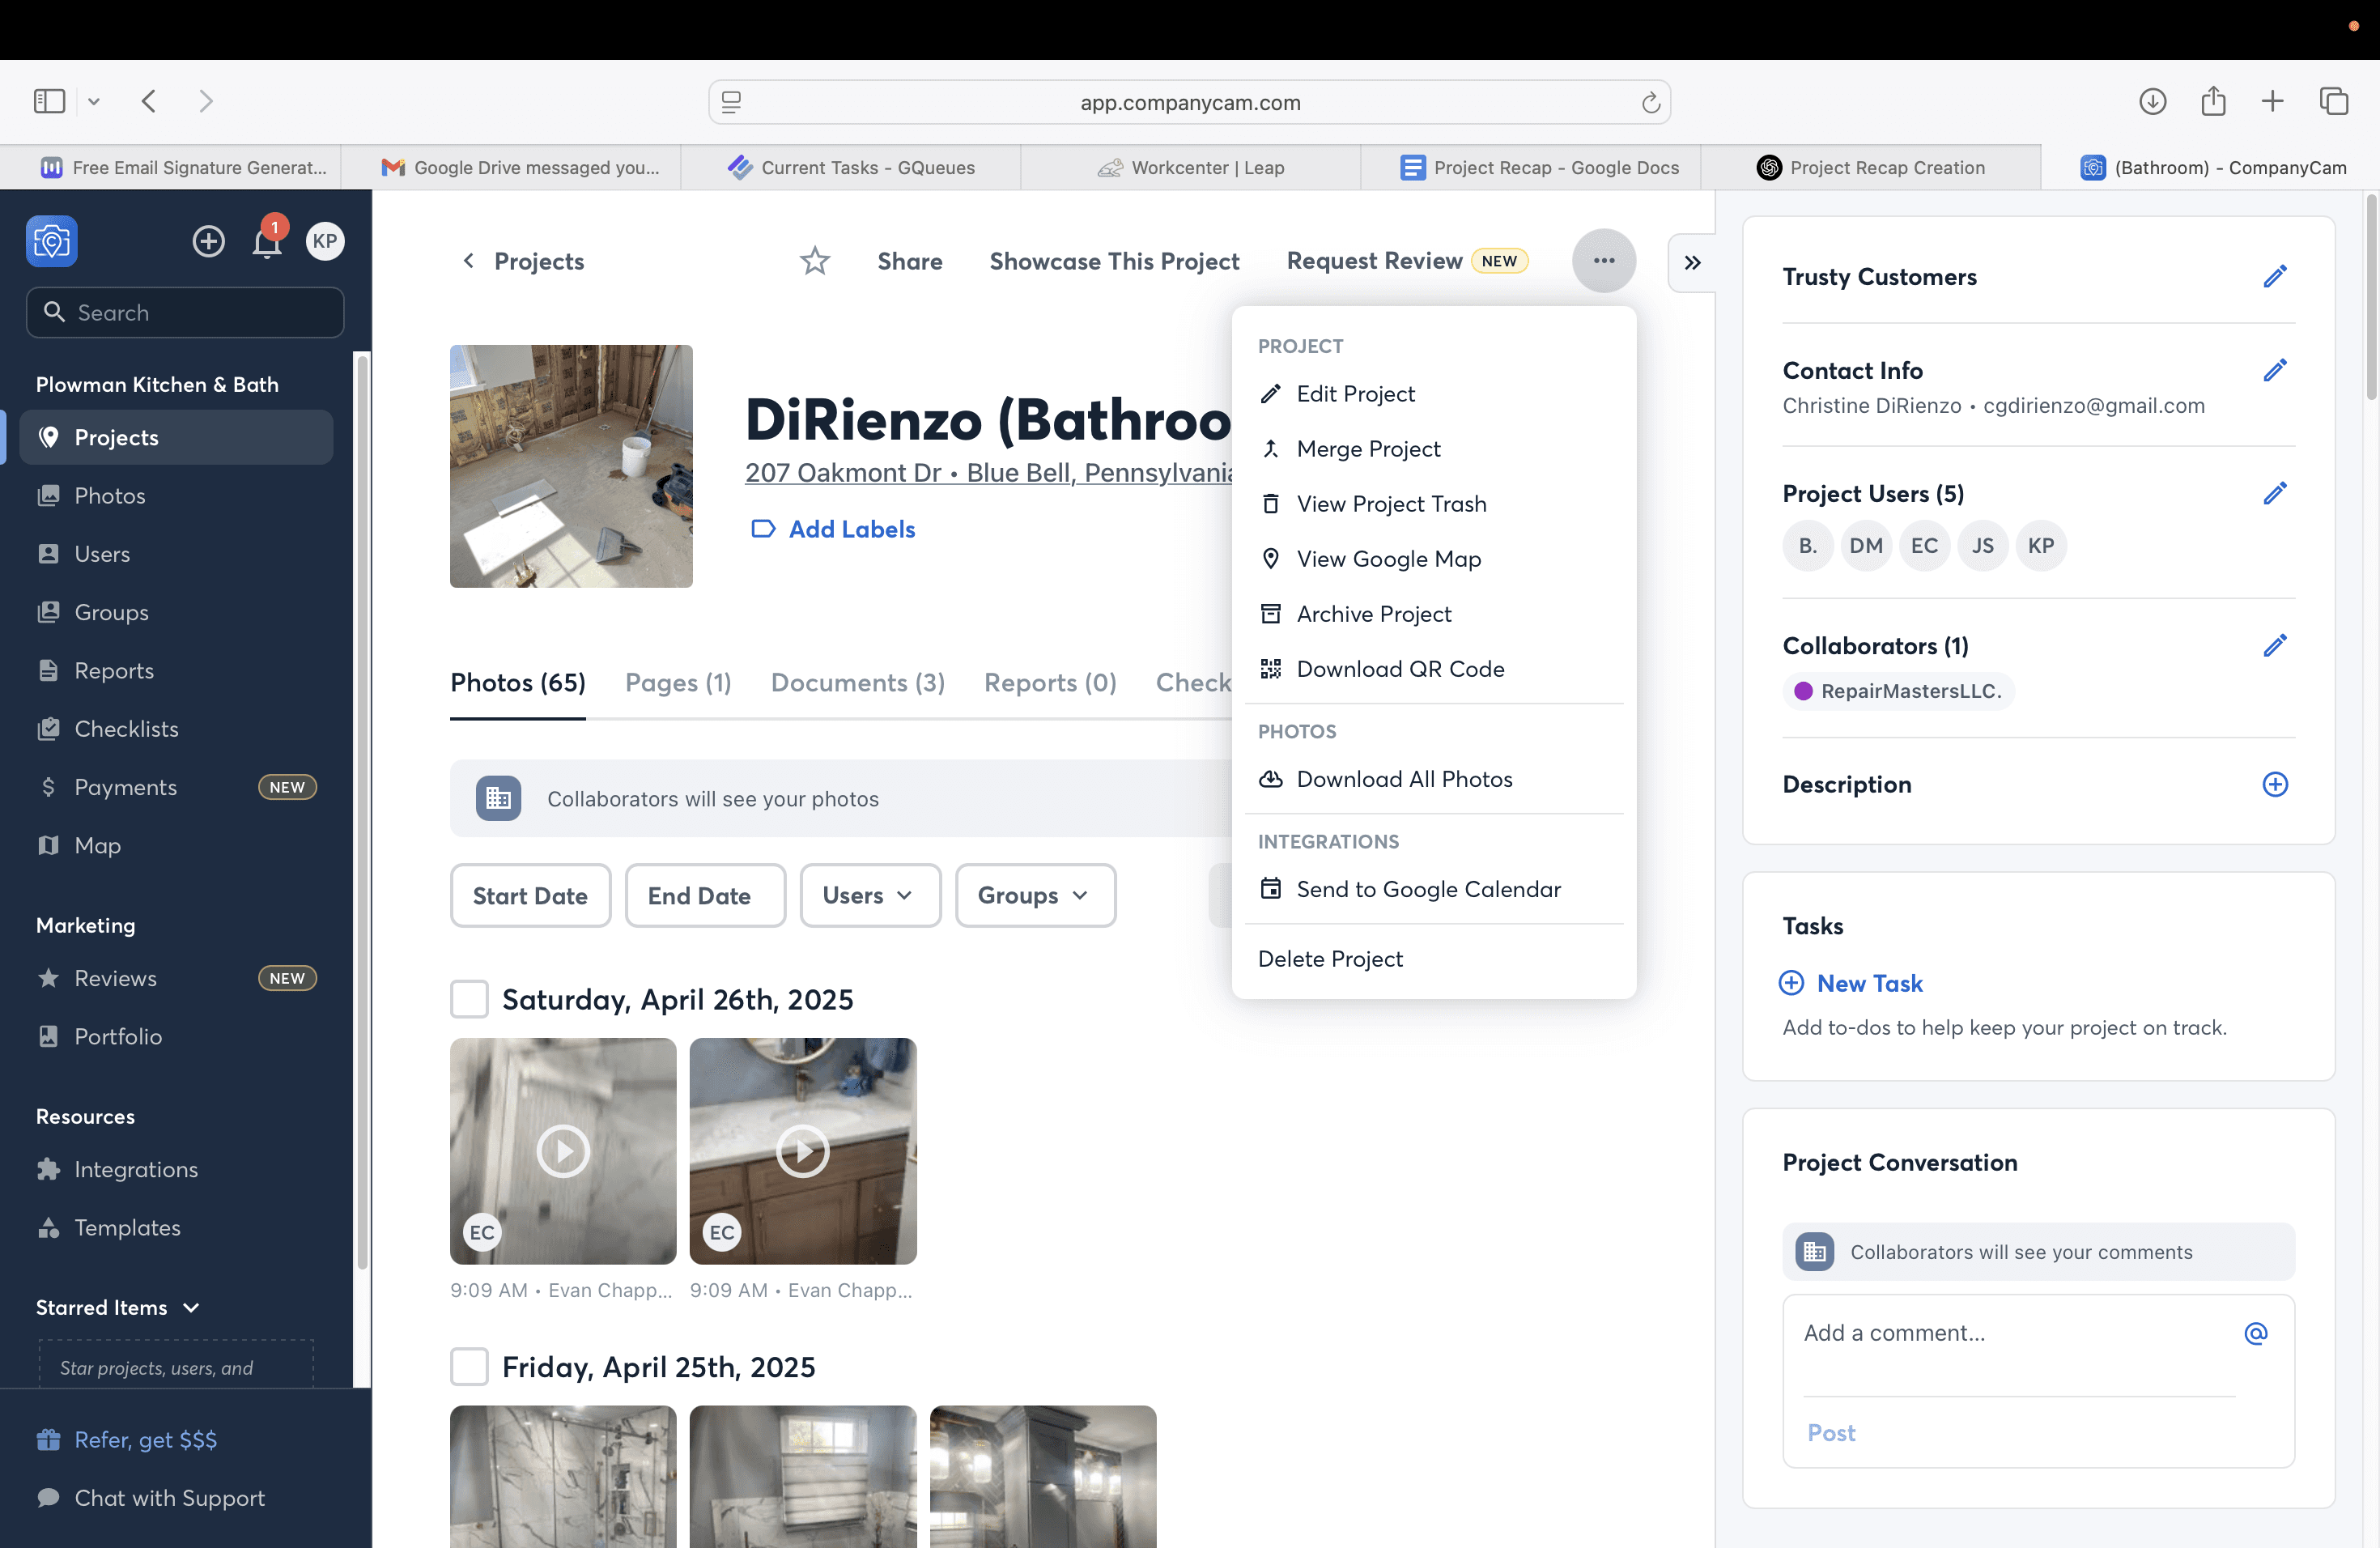Image resolution: width=2380 pixels, height=1548 pixels.
Task: Switch to the Pages (1) tab
Action: (x=678, y=683)
